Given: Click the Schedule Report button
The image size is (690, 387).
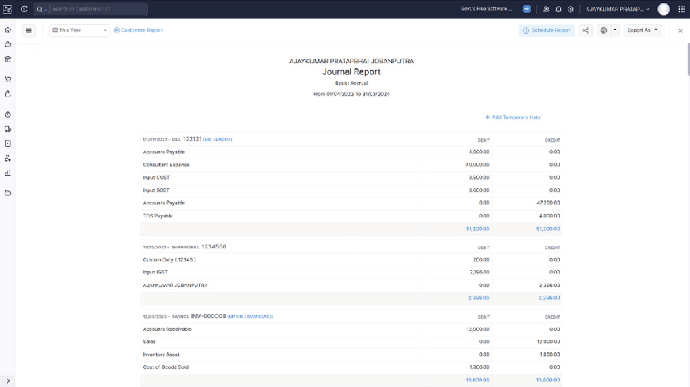Looking at the screenshot, I should point(547,30).
